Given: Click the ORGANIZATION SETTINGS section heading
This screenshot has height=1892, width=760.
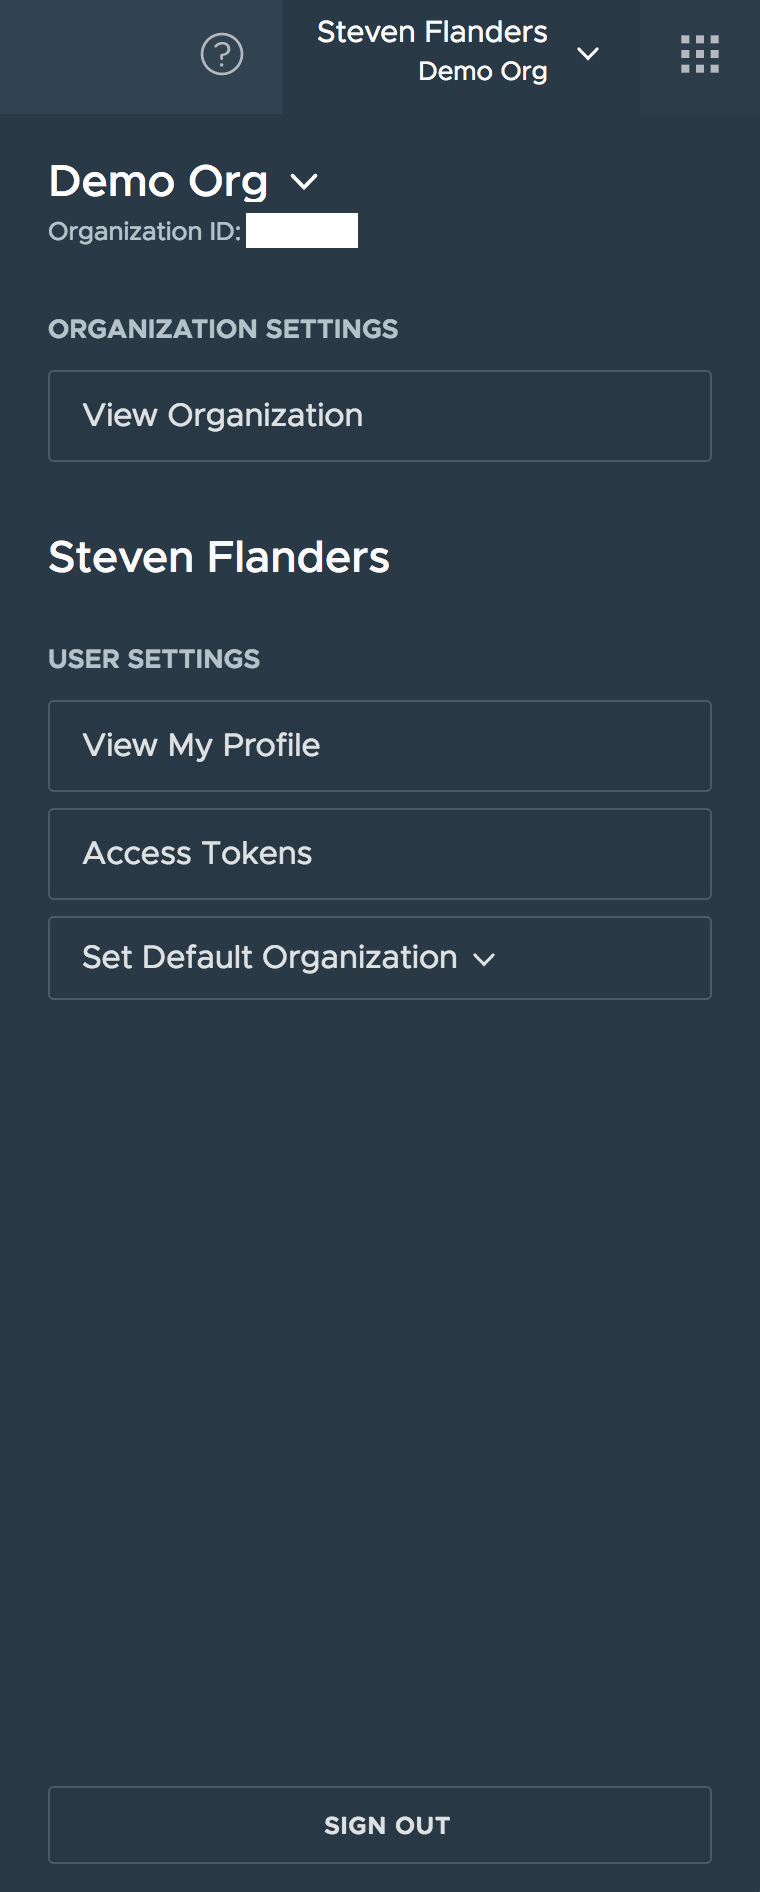Looking at the screenshot, I should [x=223, y=329].
